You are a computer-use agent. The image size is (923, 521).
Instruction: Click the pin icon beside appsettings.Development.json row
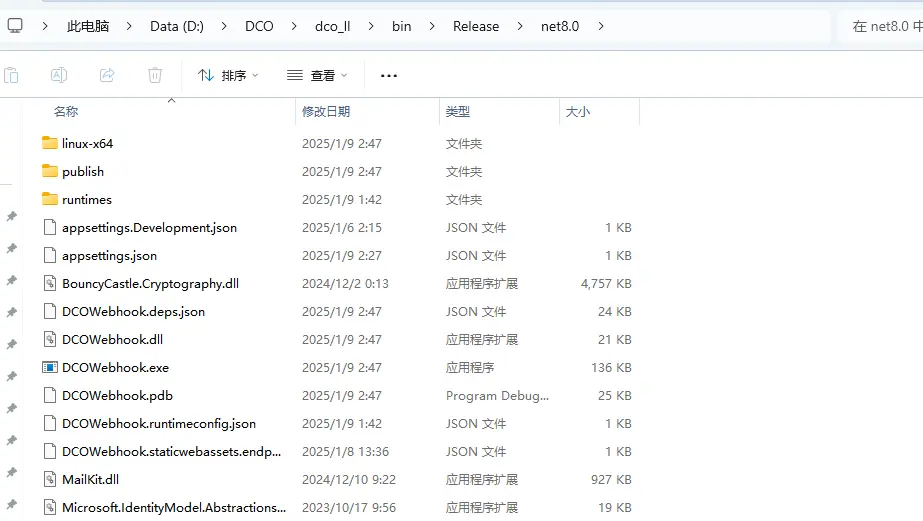11,216
